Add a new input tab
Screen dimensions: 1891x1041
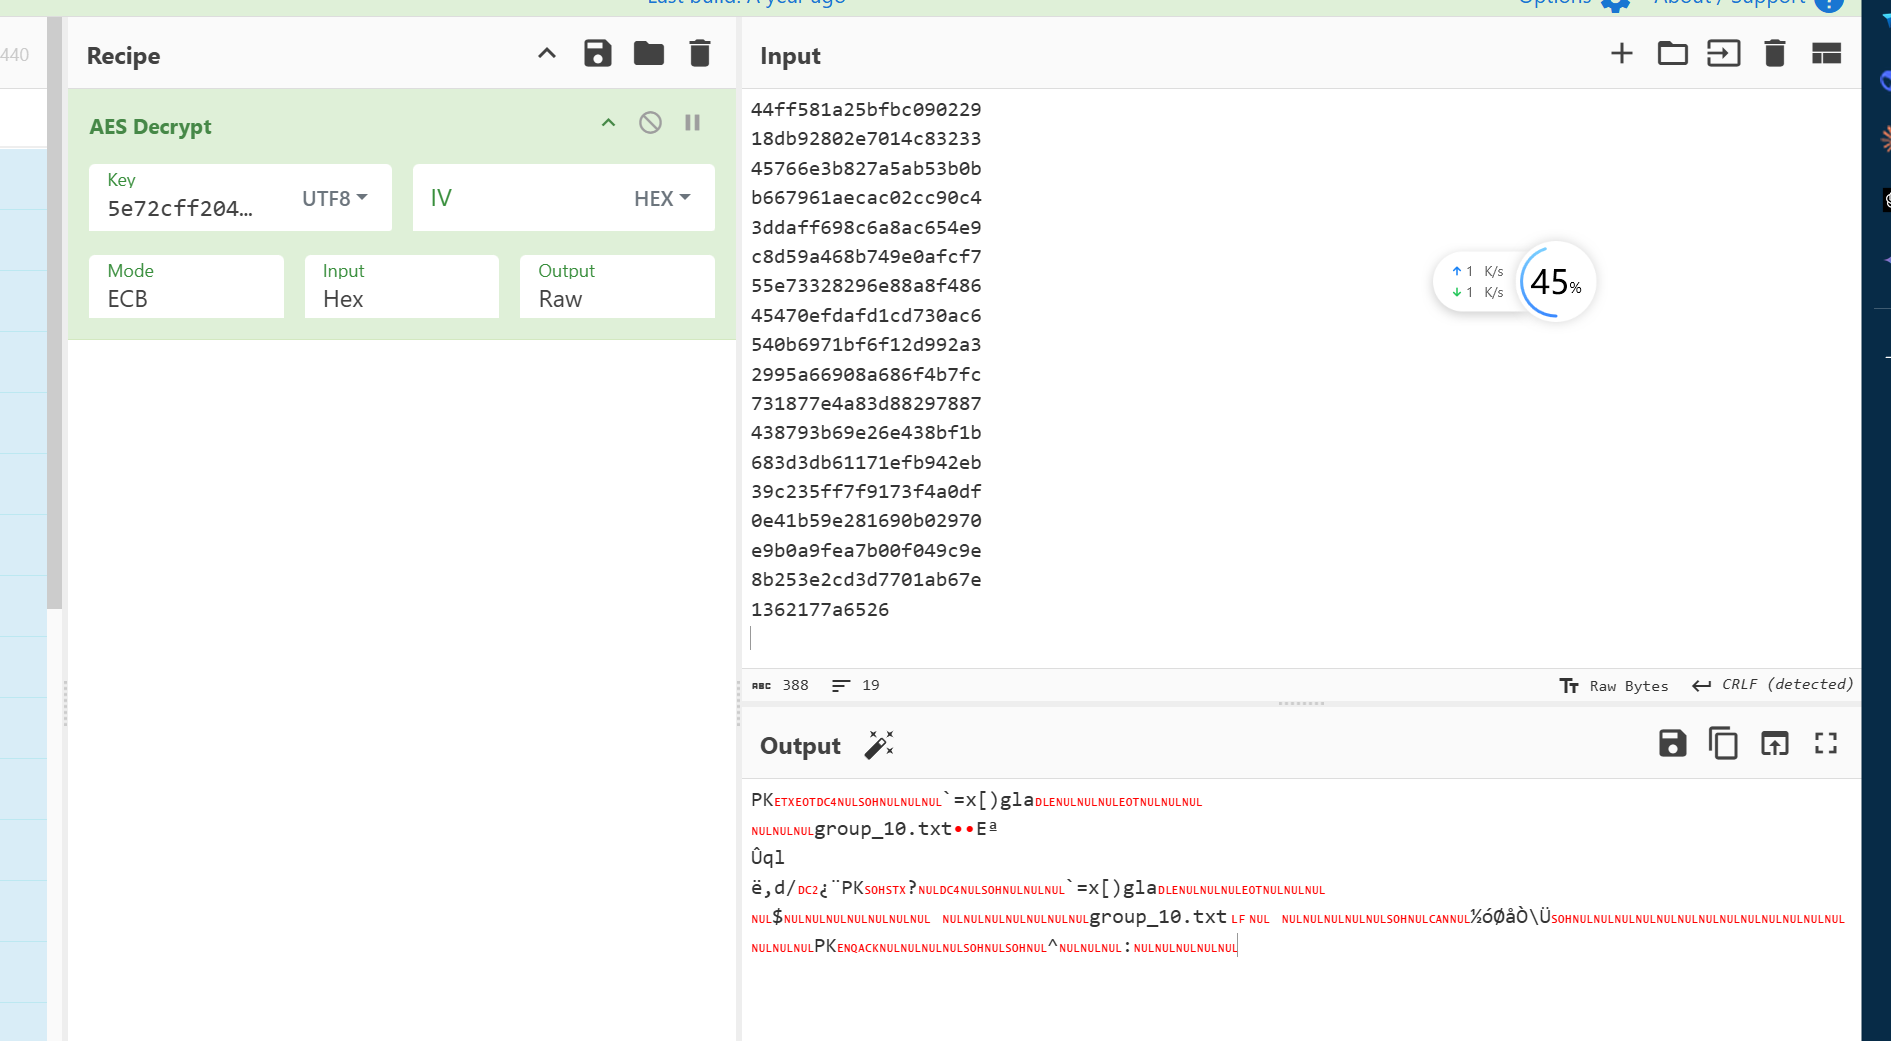[1621, 54]
